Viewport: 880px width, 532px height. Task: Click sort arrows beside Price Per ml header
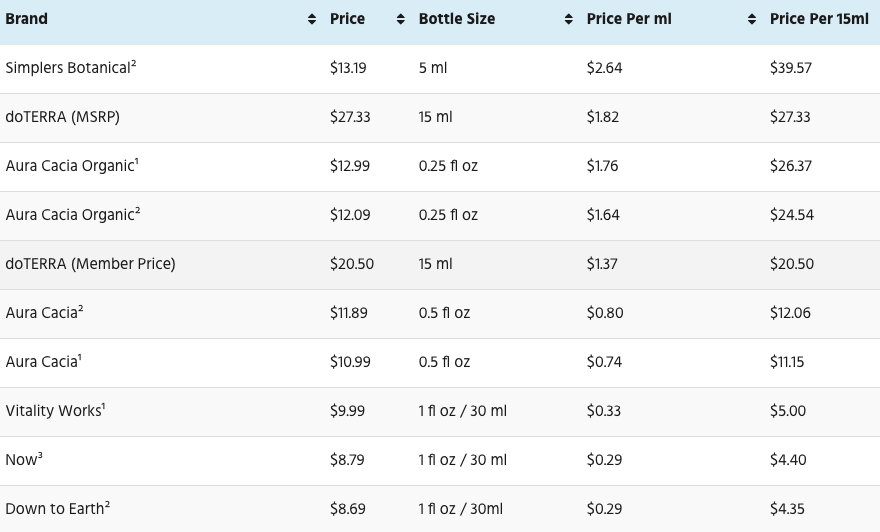(752, 20)
